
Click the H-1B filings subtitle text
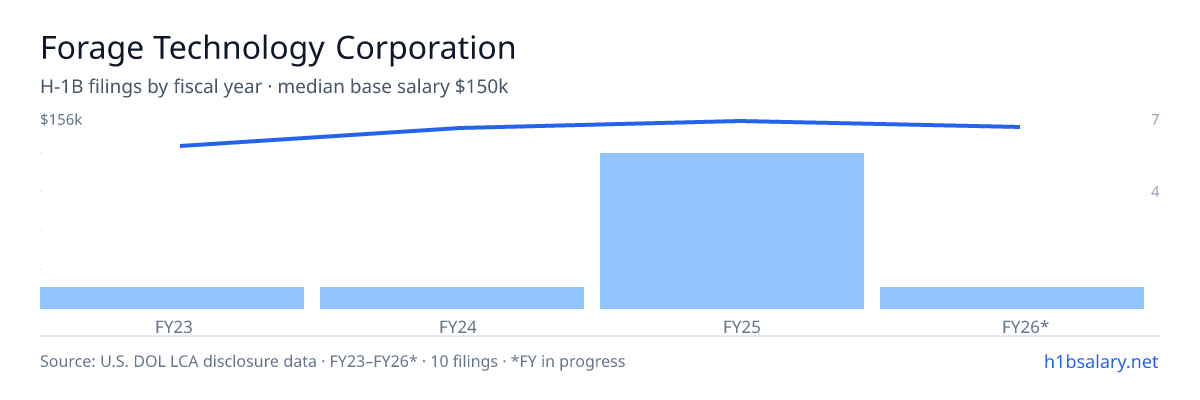pos(274,87)
